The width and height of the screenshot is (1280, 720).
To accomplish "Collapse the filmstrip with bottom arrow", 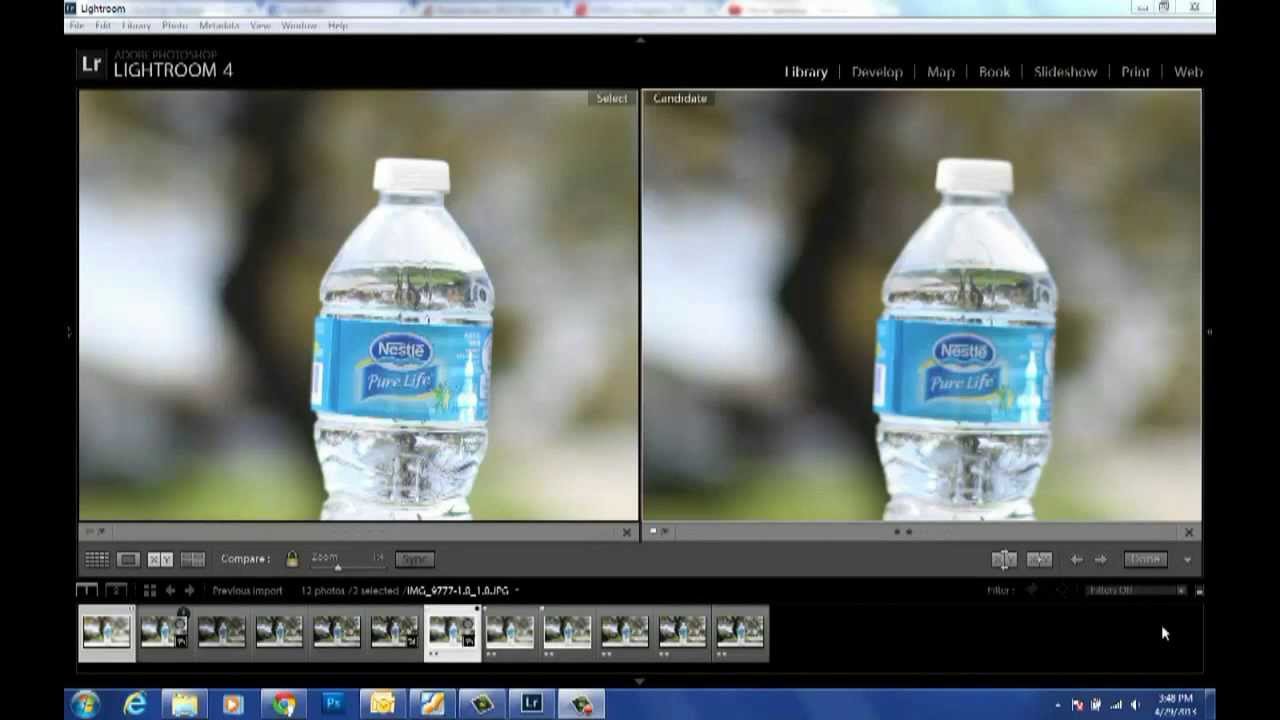I will (x=640, y=681).
